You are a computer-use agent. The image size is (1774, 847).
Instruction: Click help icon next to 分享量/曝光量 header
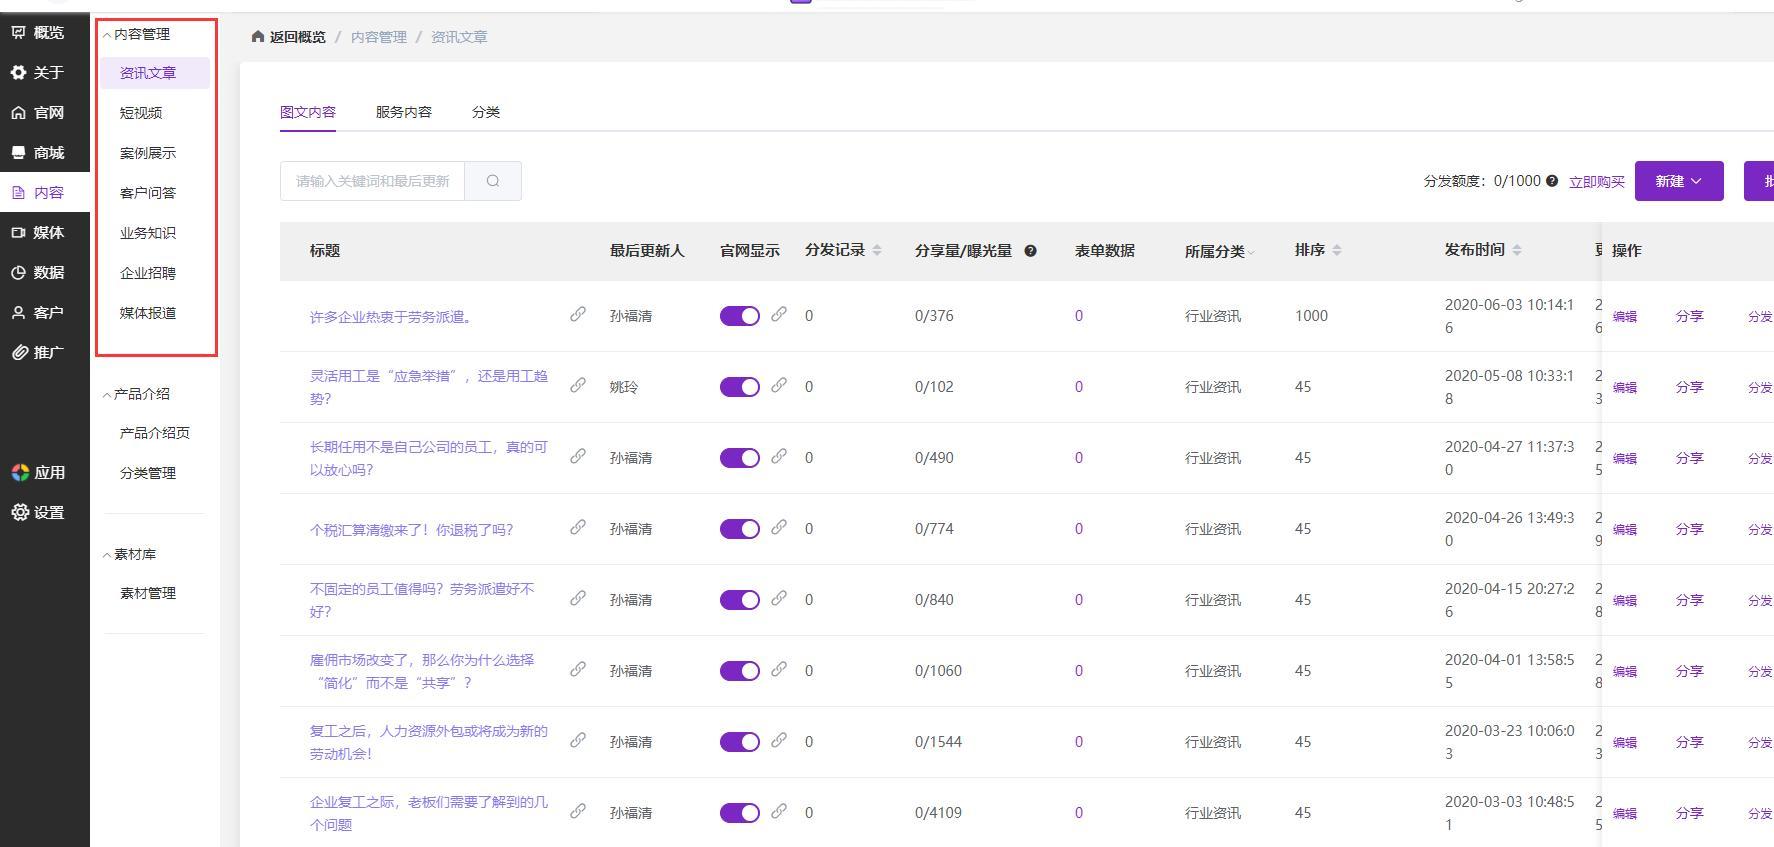pyautogui.click(x=1030, y=251)
